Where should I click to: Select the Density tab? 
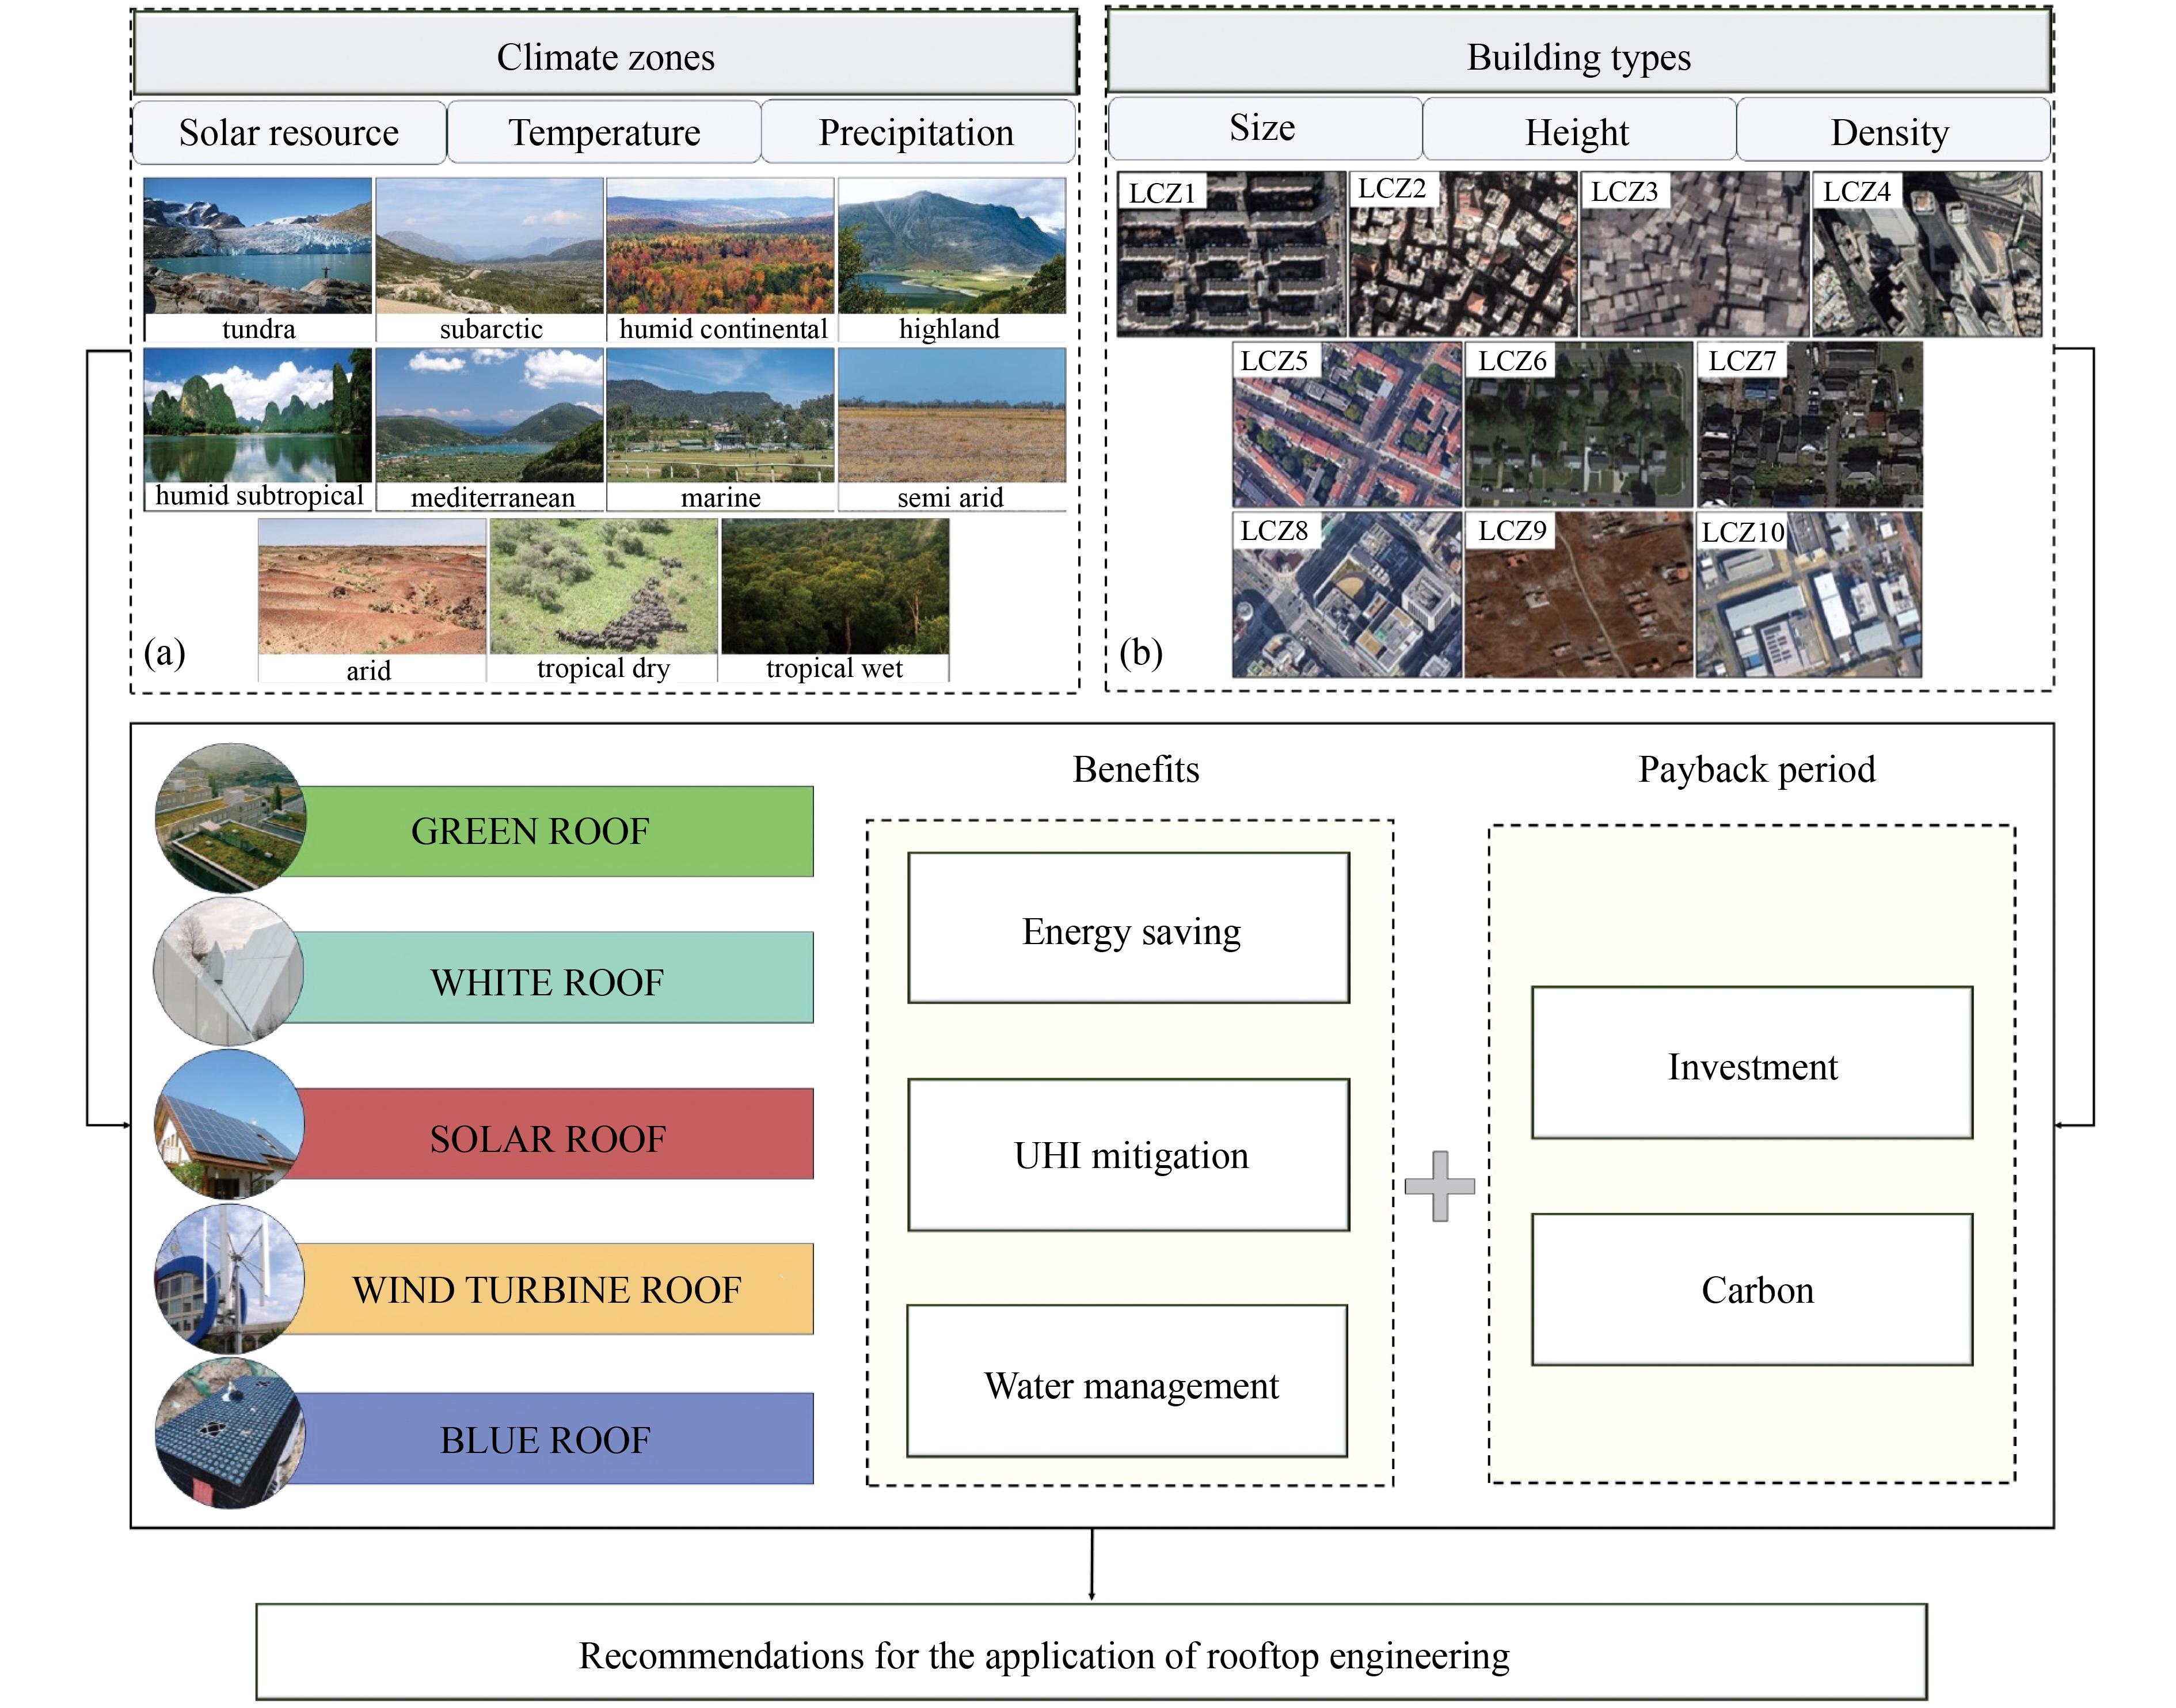(1890, 131)
